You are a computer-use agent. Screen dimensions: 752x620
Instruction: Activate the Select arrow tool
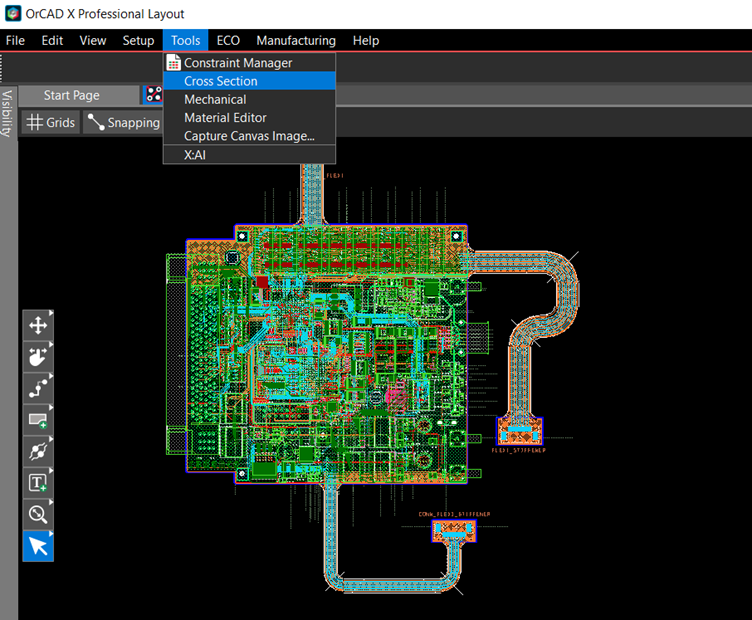[38, 546]
